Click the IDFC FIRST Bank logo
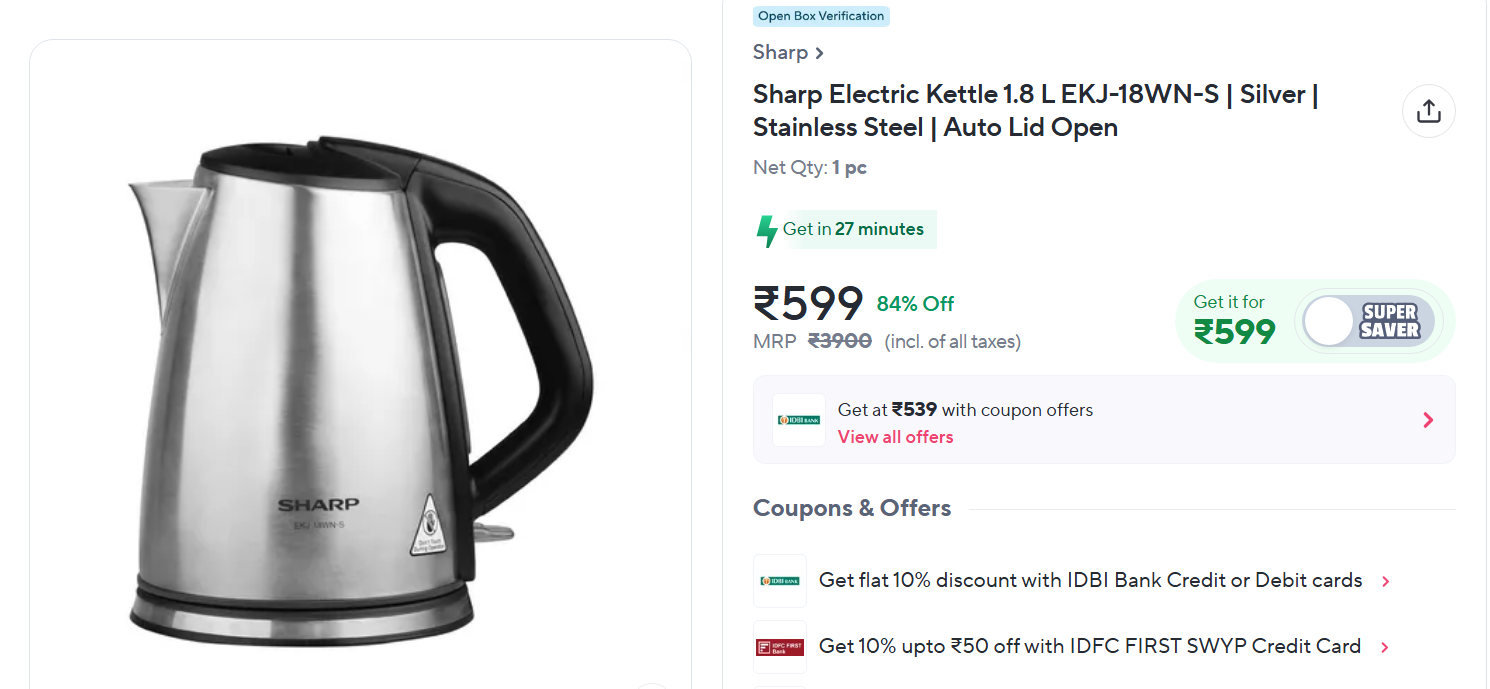1490x689 pixels. click(x=779, y=647)
